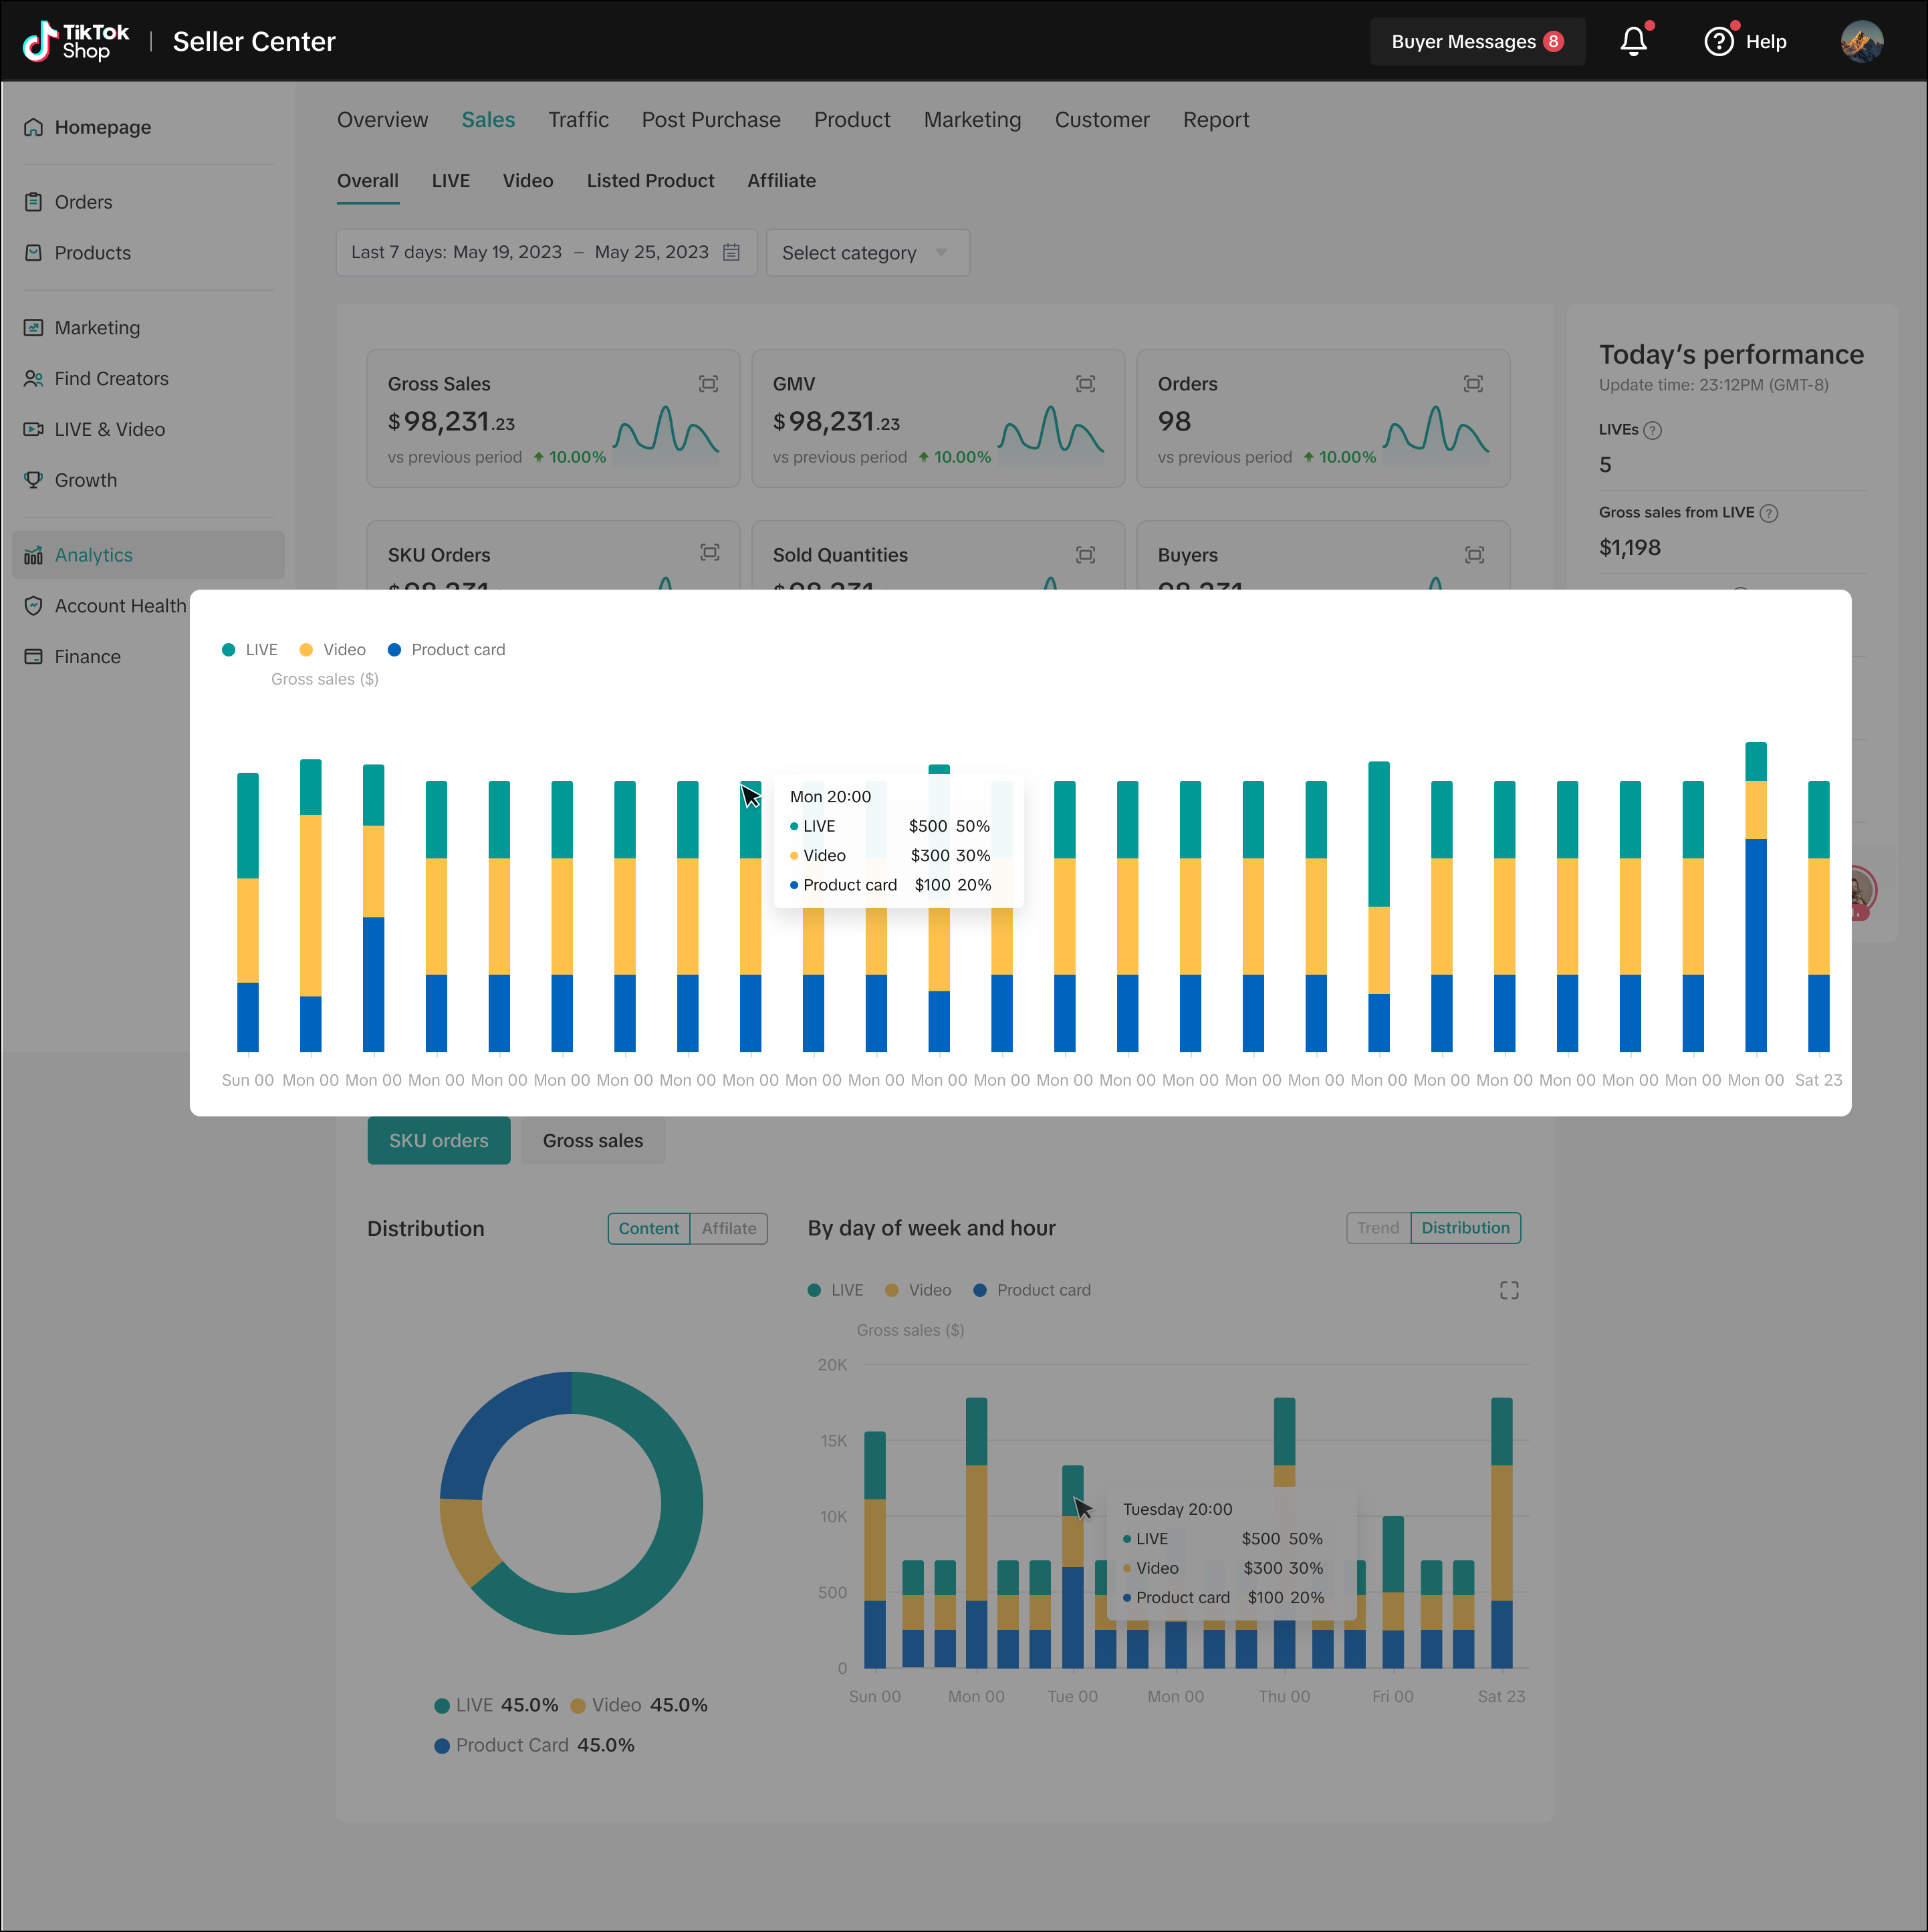Open Finance in the sidebar
This screenshot has height=1932, width=1928.
87,657
